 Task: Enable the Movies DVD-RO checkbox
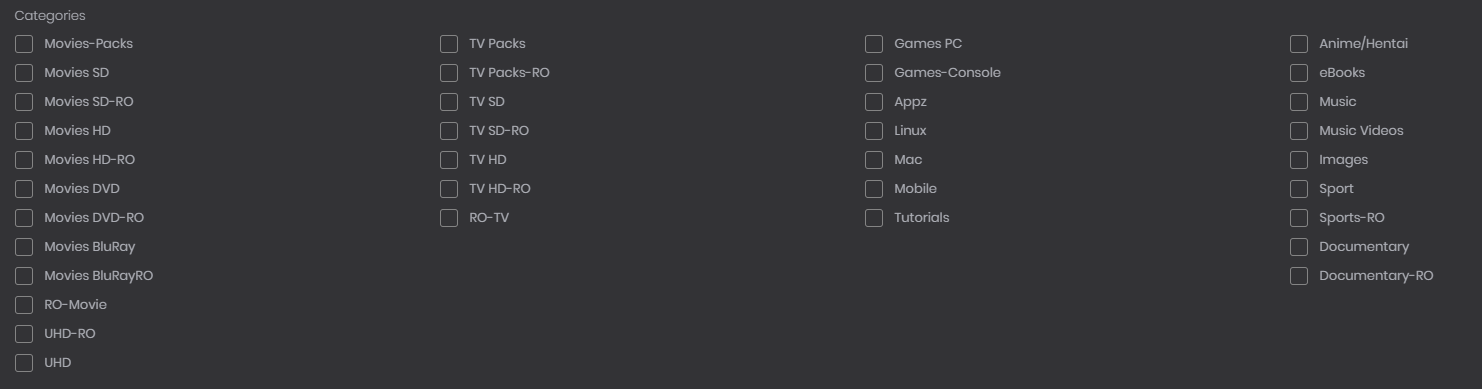click(24, 218)
